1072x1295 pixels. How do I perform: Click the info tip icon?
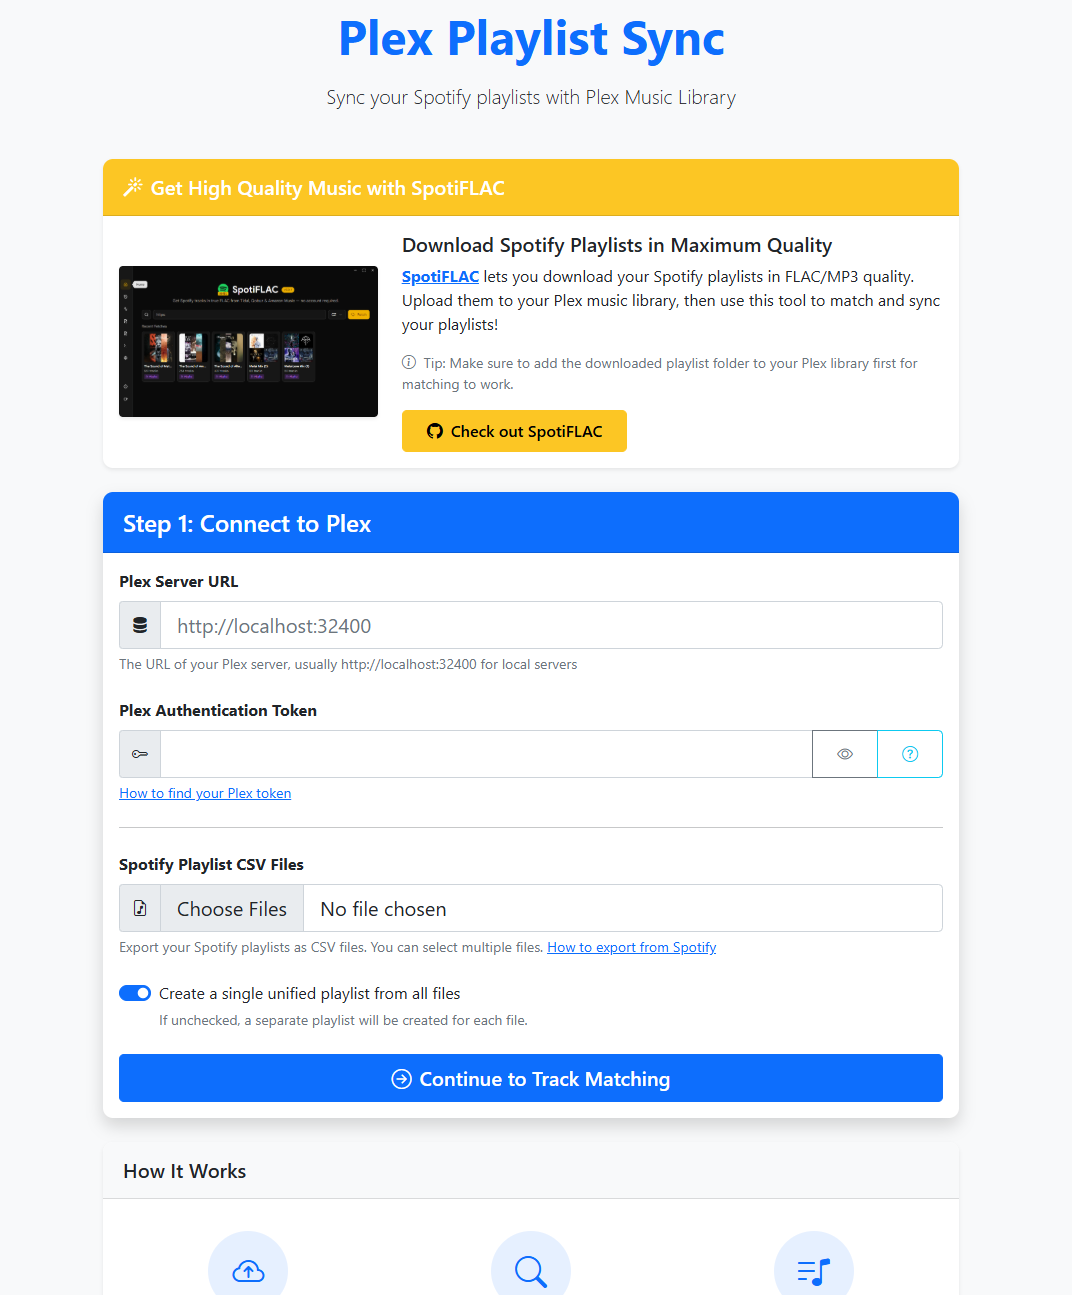tap(409, 362)
